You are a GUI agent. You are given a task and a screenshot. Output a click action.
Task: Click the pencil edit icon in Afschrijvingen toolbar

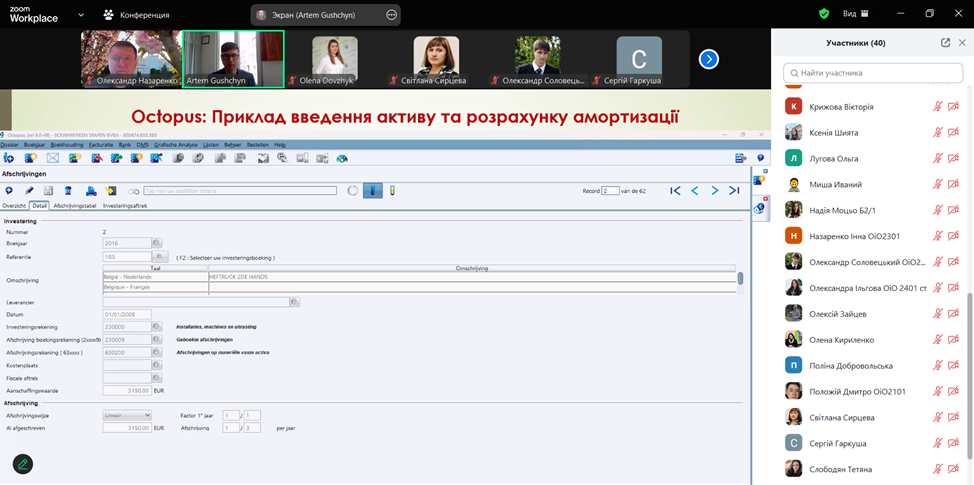[x=29, y=191]
